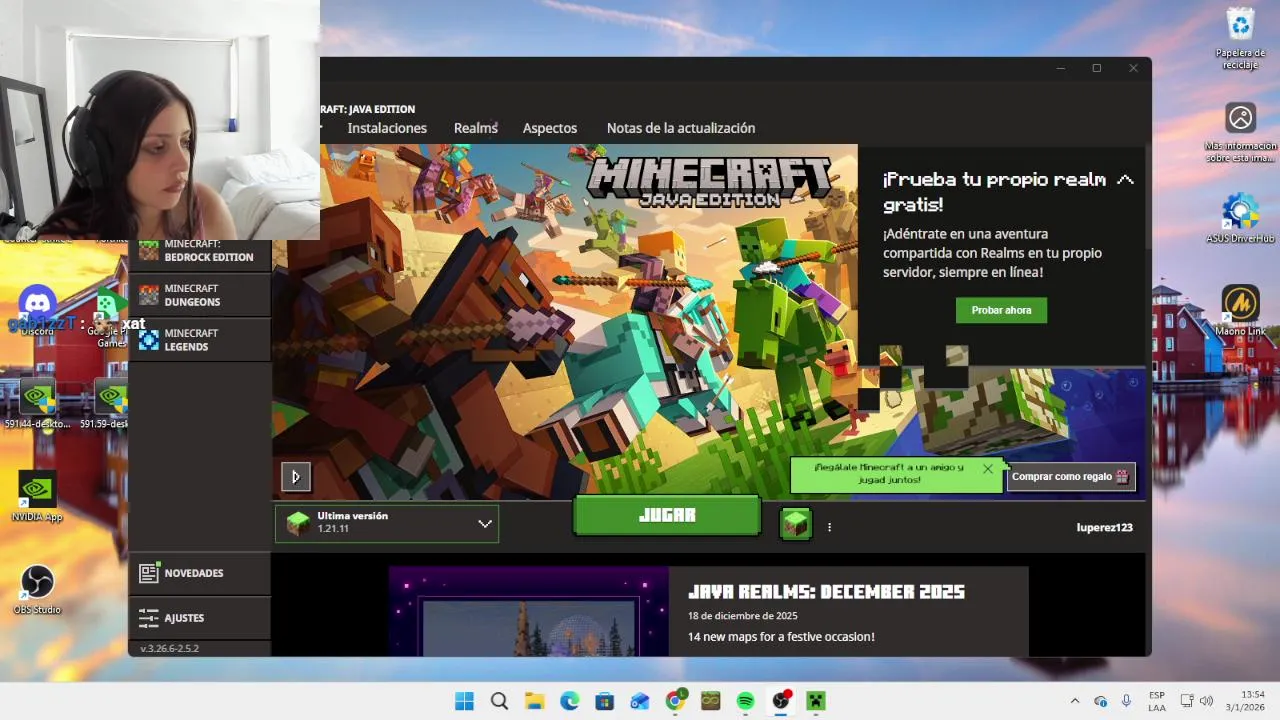This screenshot has width=1280, height=720.
Task: Click the Java Realms news thumbnail
Action: point(528,612)
